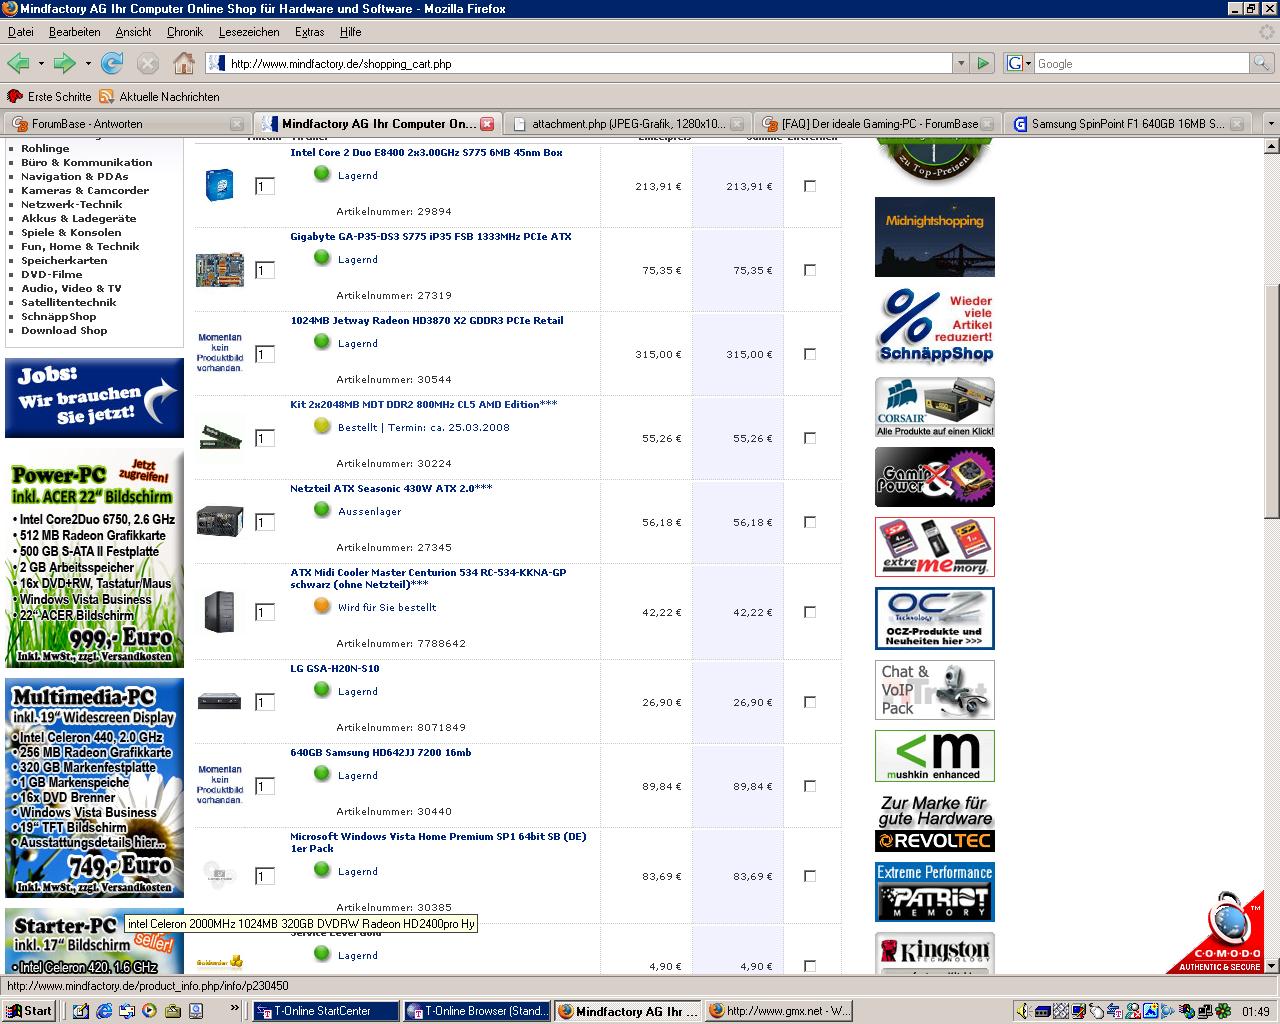Screen dimensions: 1280x1024
Task: Tick remove checkbox for Seasonic 430W
Action: [x=810, y=522]
